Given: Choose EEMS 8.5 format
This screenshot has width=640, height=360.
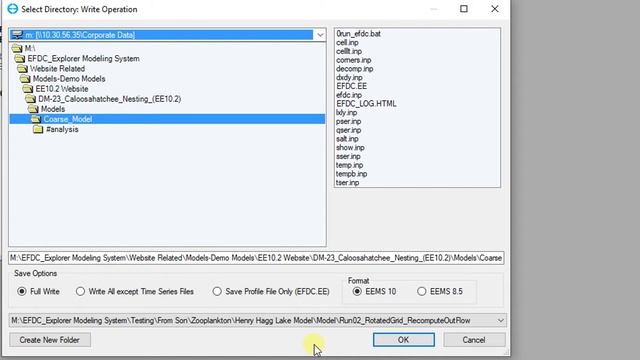Looking at the screenshot, I should click(x=422, y=291).
